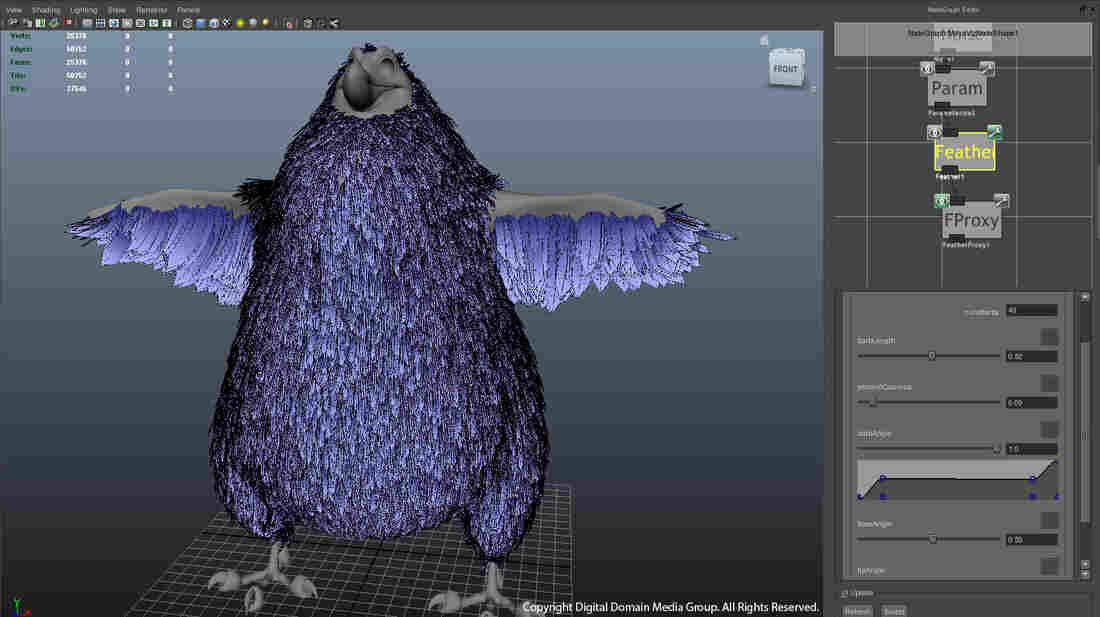Click the square button above barbLength field
The height and width of the screenshot is (617, 1100).
pos(1049,337)
